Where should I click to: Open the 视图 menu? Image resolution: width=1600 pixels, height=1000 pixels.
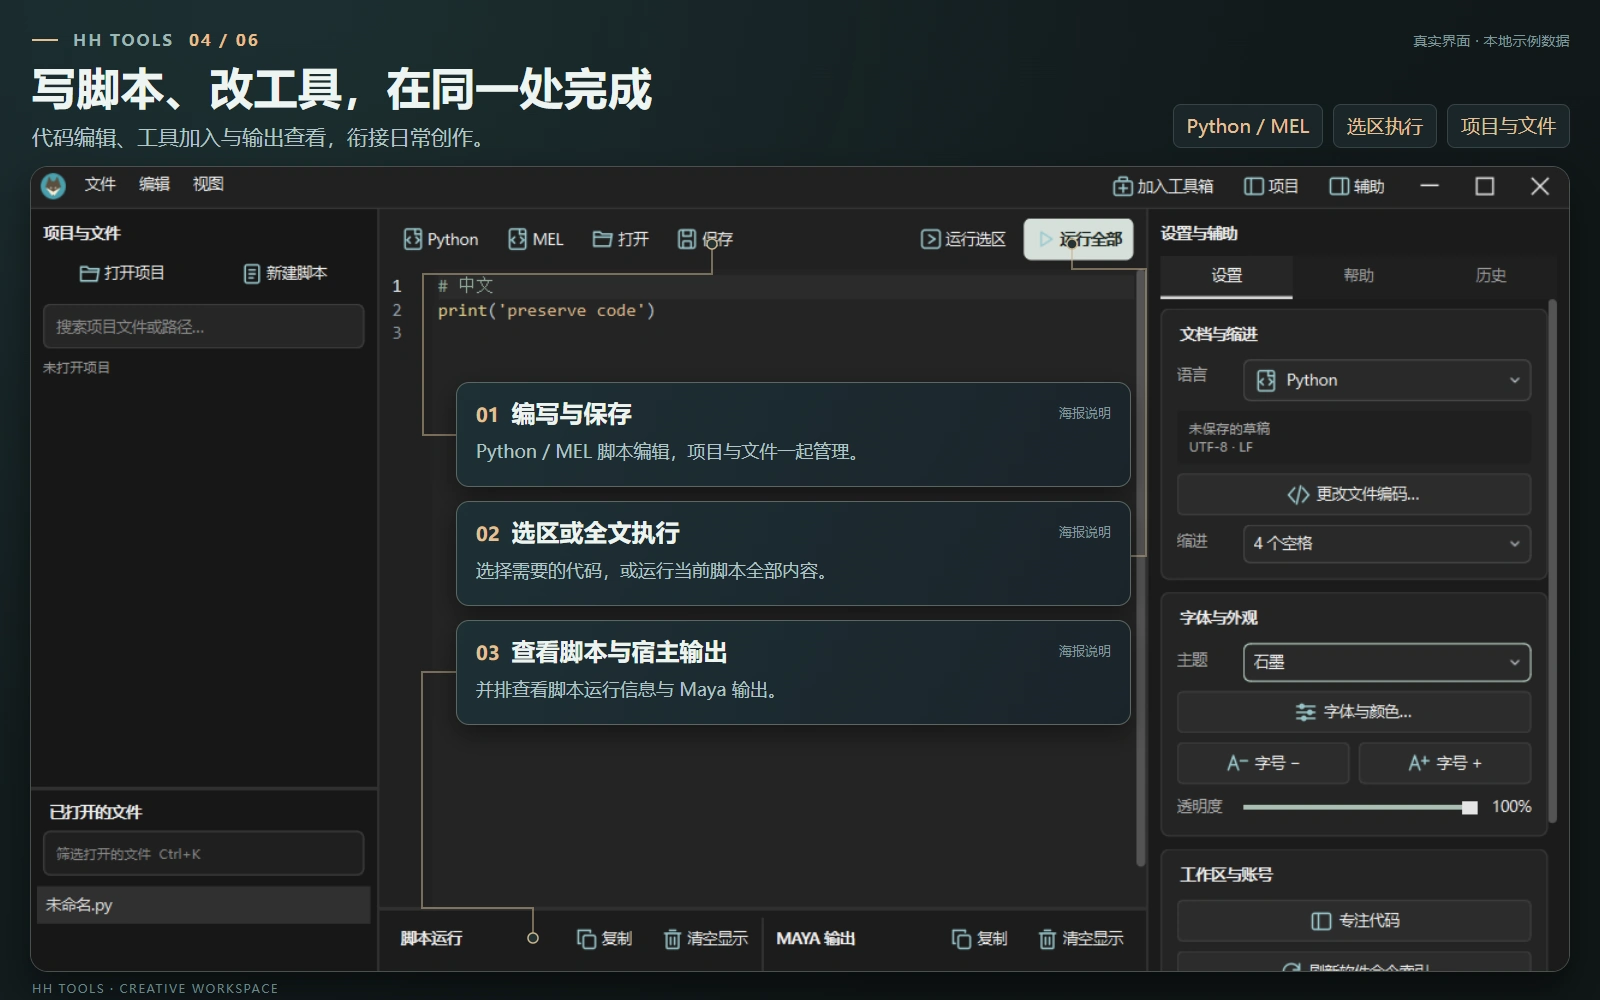point(208,184)
